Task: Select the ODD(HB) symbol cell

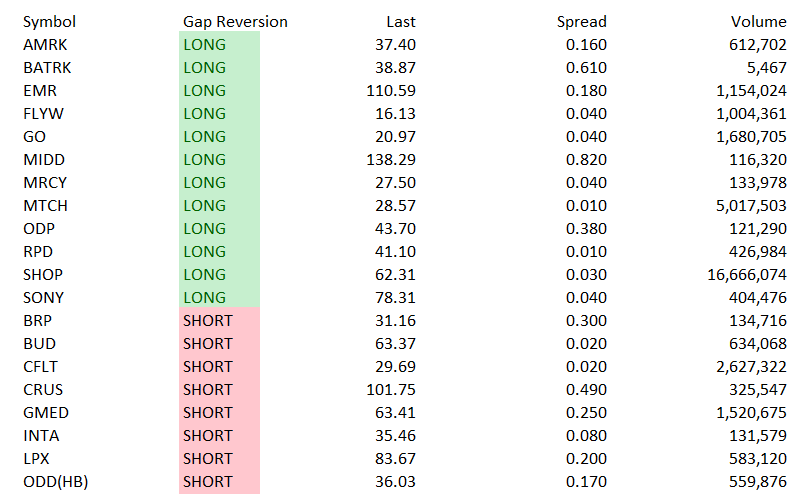Action: pos(56,482)
